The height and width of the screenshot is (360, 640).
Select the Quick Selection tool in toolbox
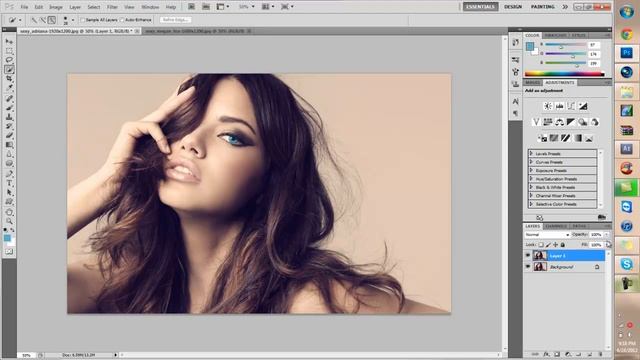[9, 69]
